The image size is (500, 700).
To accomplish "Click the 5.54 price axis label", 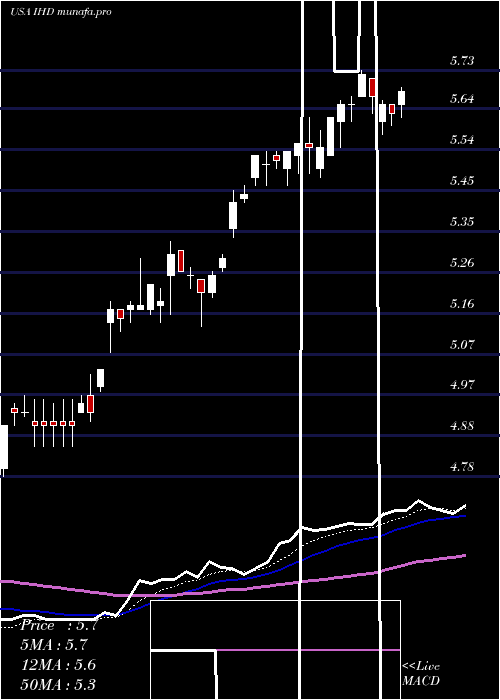I will pos(462,140).
